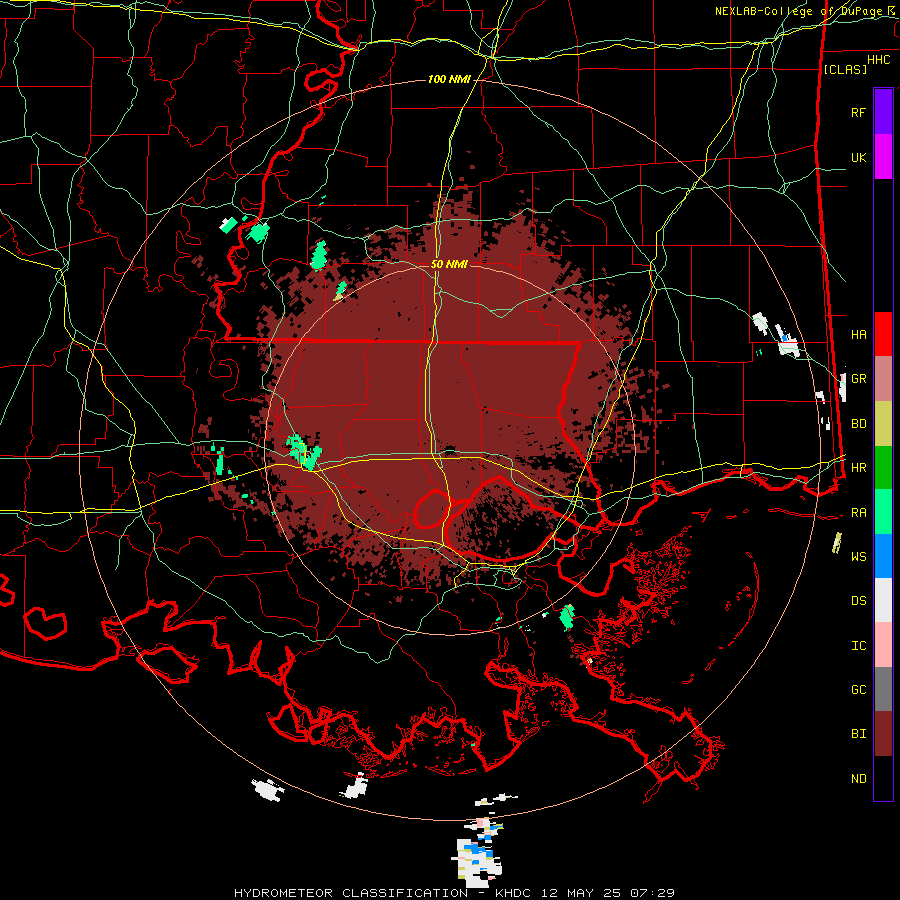The image size is (900, 900).
Task: Click the WS blue legend color swatch
Action: point(883,556)
